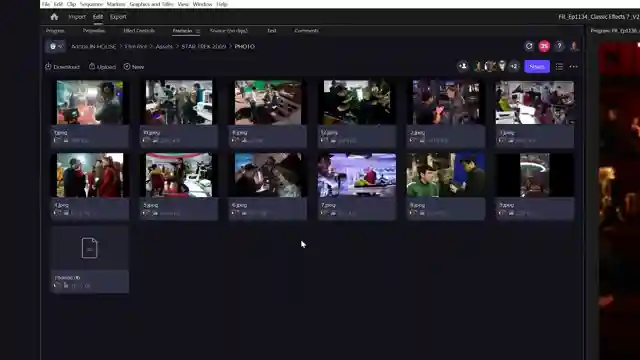Open the Help menu

point(222,4)
